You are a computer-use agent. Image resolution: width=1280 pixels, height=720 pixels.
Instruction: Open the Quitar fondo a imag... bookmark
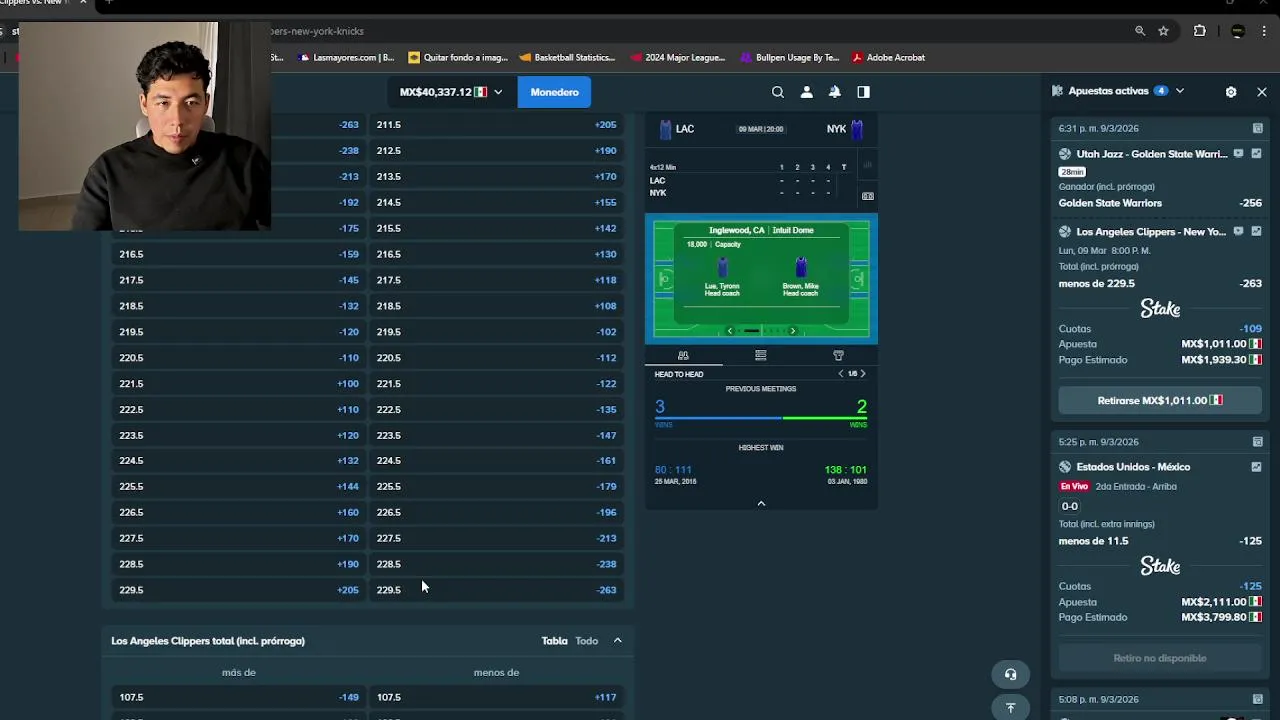(x=458, y=58)
